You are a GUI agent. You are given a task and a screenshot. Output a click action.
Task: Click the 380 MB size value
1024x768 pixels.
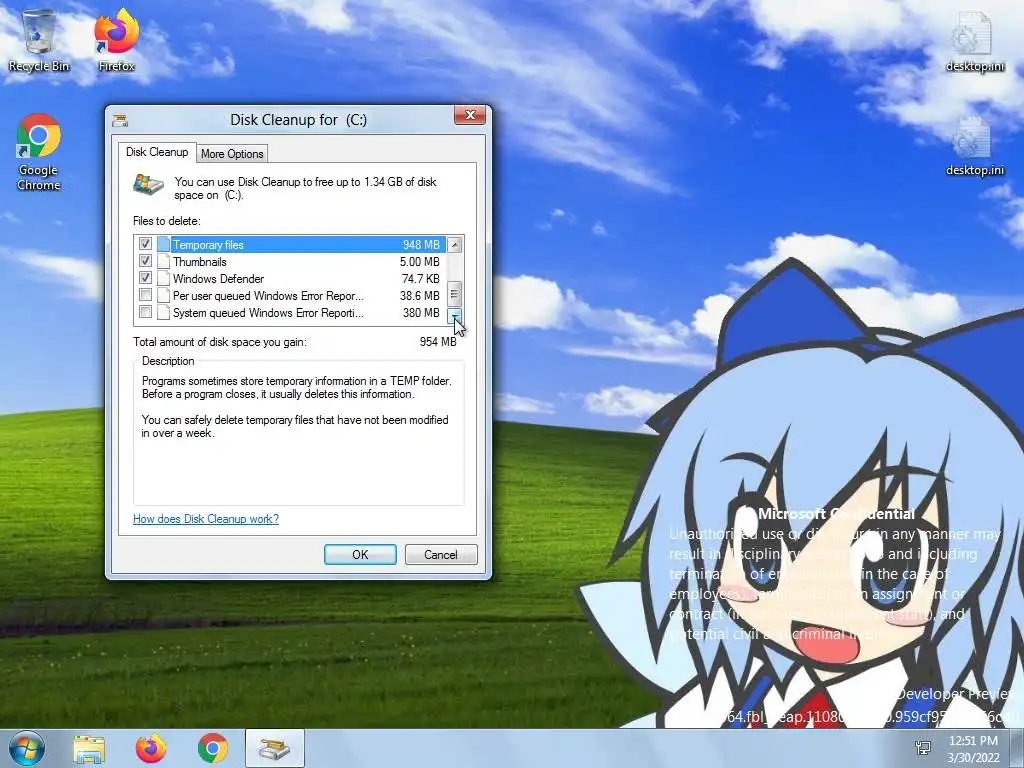421,313
